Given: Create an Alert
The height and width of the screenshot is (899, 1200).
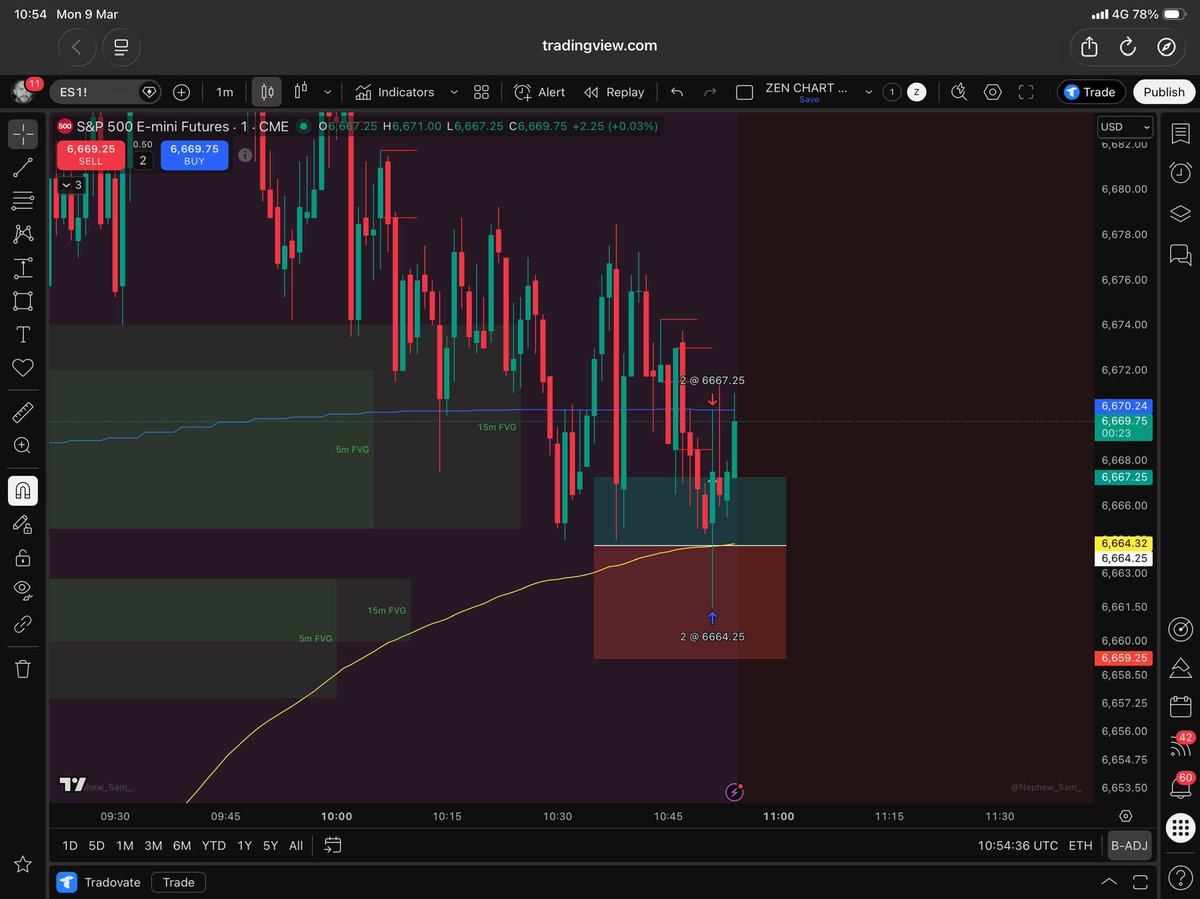Looking at the screenshot, I should tap(539, 92).
